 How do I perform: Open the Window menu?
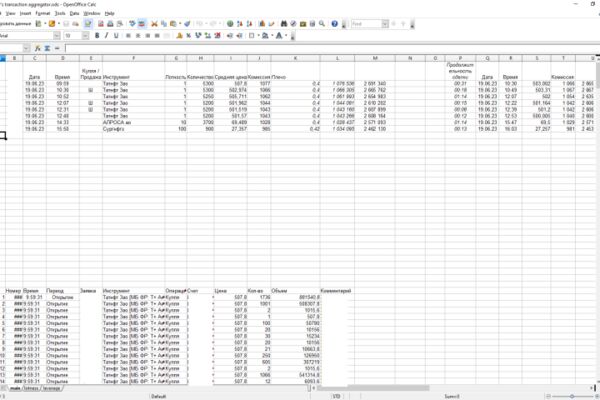[92, 13]
